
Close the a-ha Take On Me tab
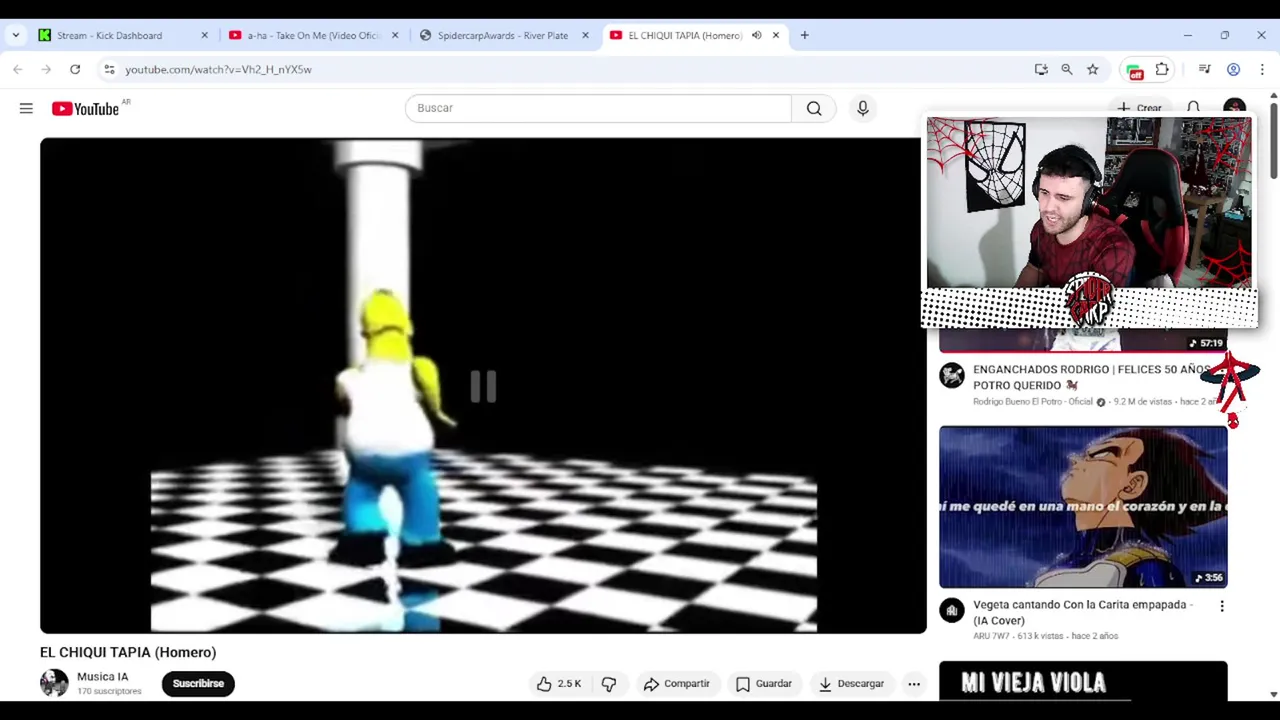click(x=395, y=35)
